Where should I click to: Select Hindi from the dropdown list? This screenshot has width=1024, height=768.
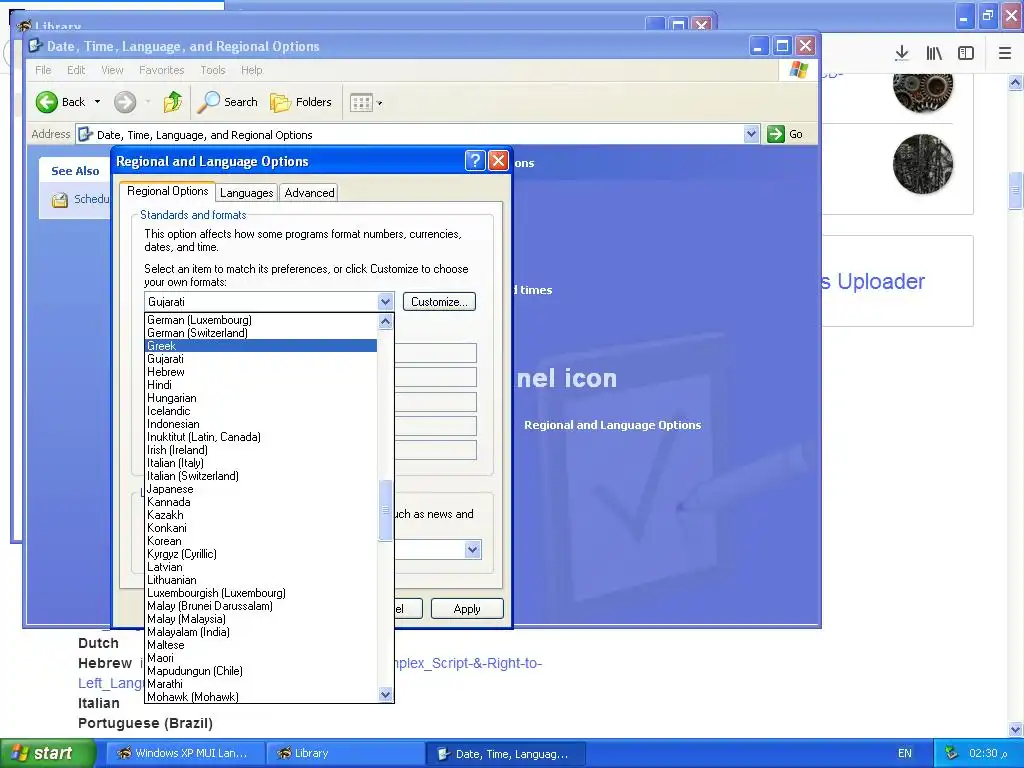pos(261,385)
